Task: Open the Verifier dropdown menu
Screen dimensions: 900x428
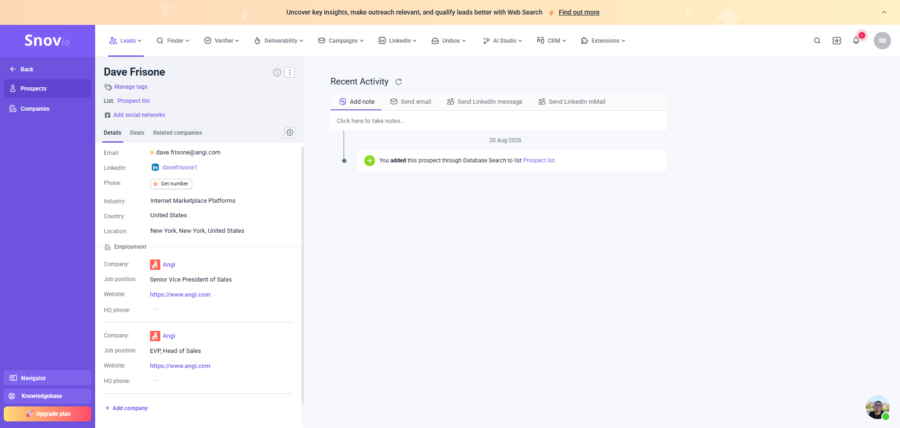Action: coord(222,41)
